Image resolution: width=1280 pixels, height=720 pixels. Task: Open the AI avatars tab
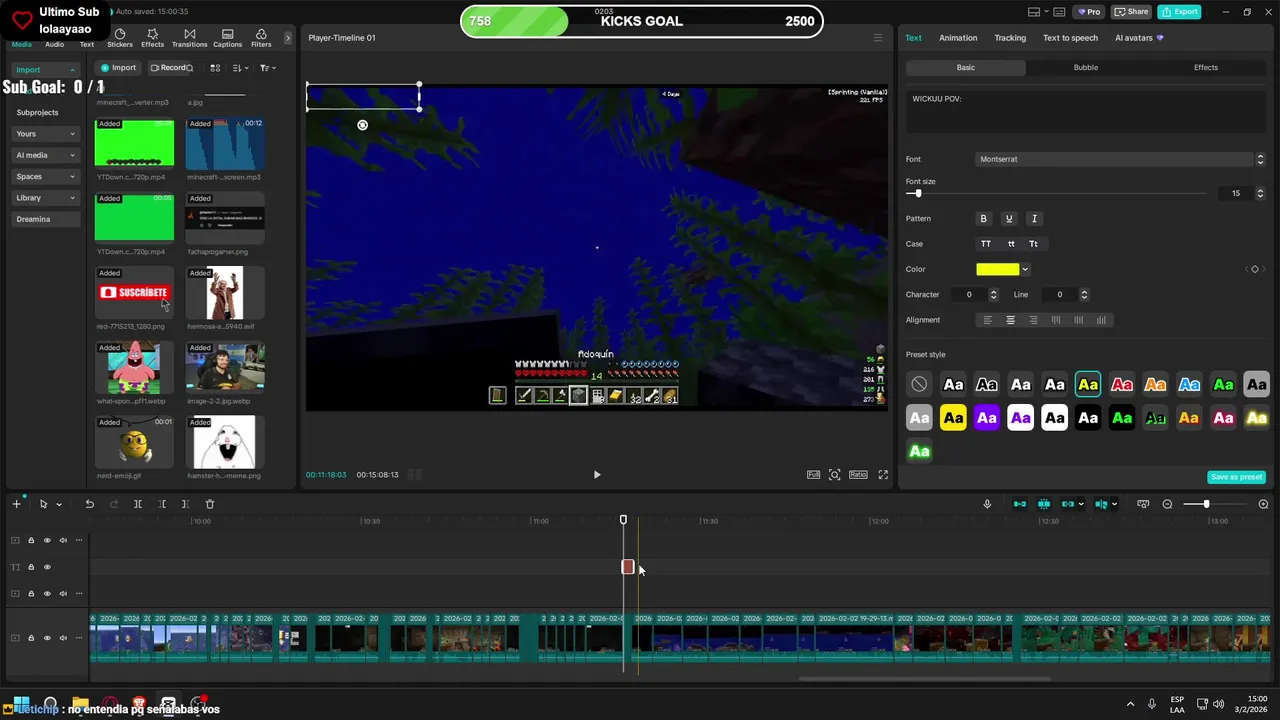point(1139,38)
